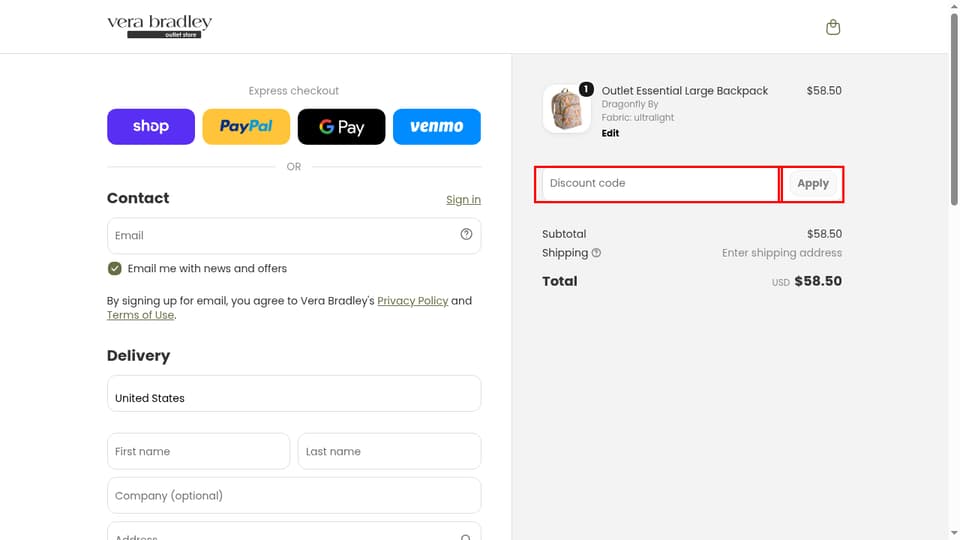This screenshot has width=960, height=540.
Task: Click the Delivery section heading
Action: [138, 356]
